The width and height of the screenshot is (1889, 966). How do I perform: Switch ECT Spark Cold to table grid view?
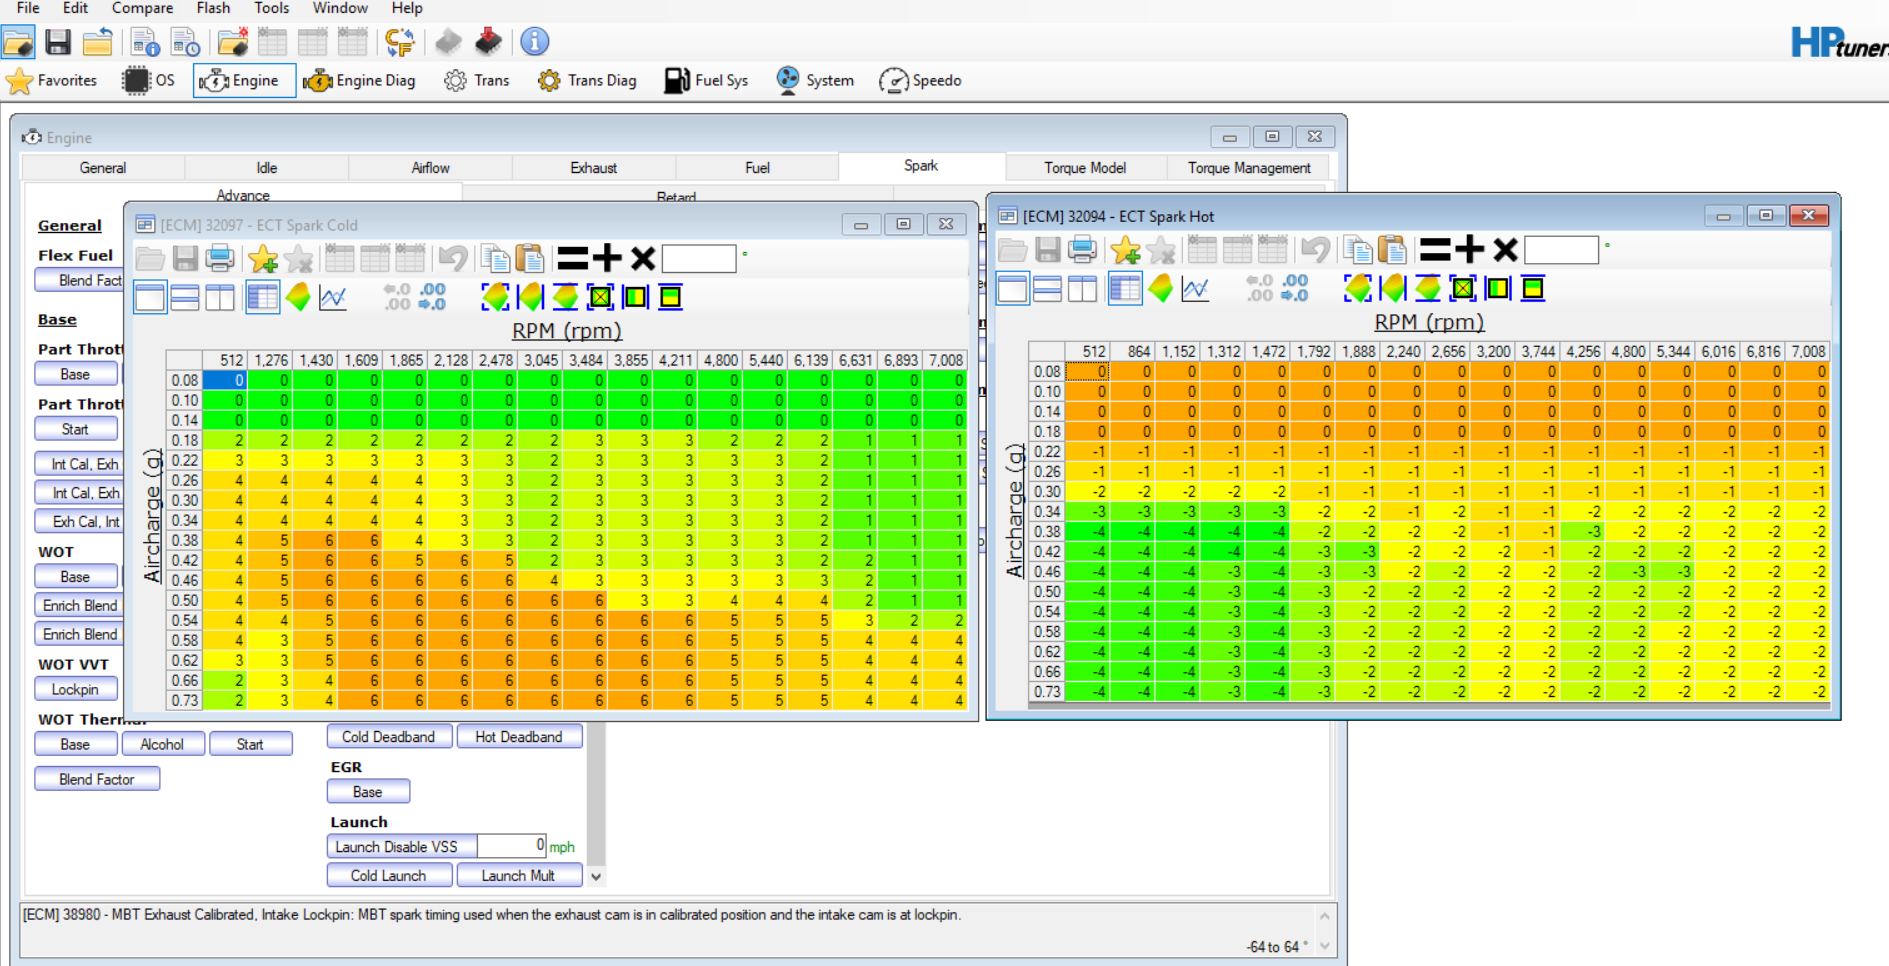coord(262,297)
